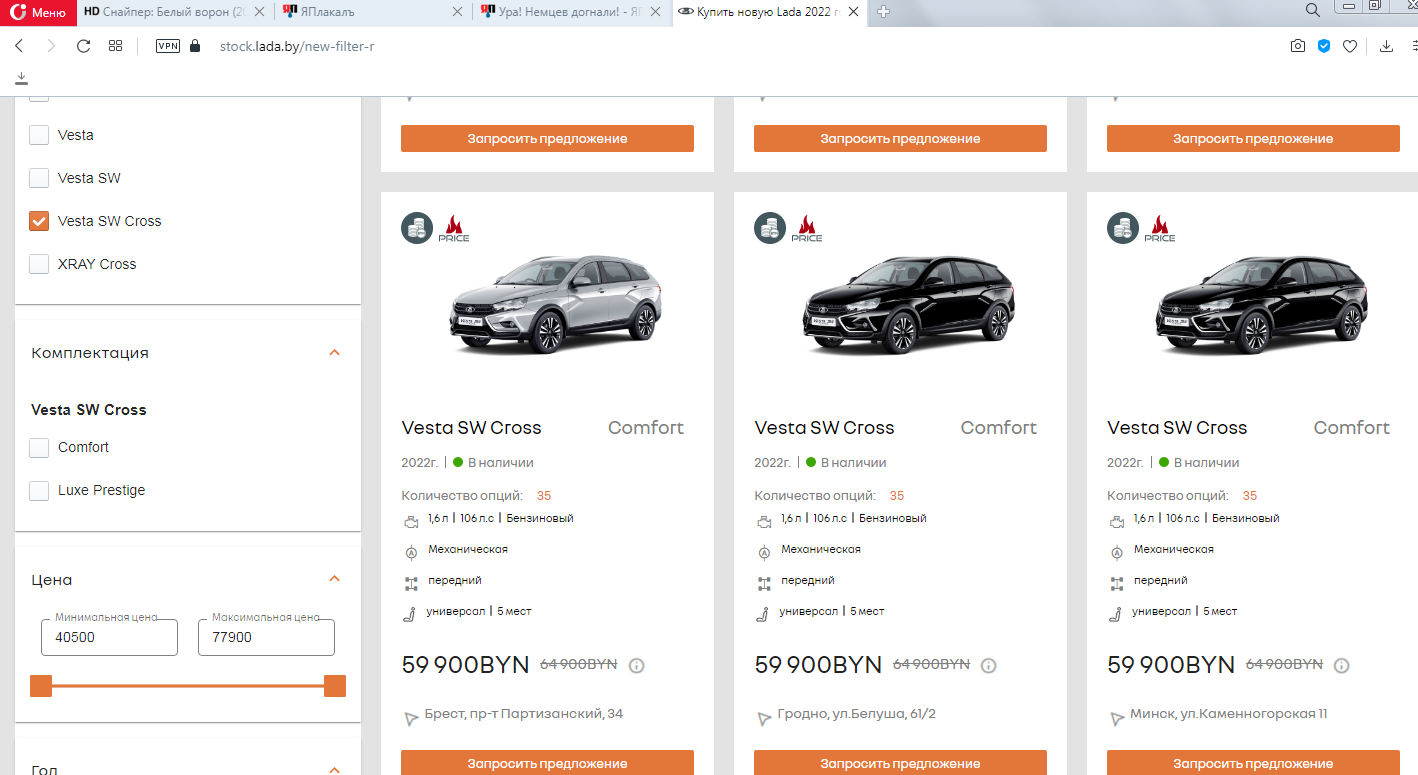Take a snapshot with the camera icon
This screenshot has height=775, width=1418.
click(1297, 46)
